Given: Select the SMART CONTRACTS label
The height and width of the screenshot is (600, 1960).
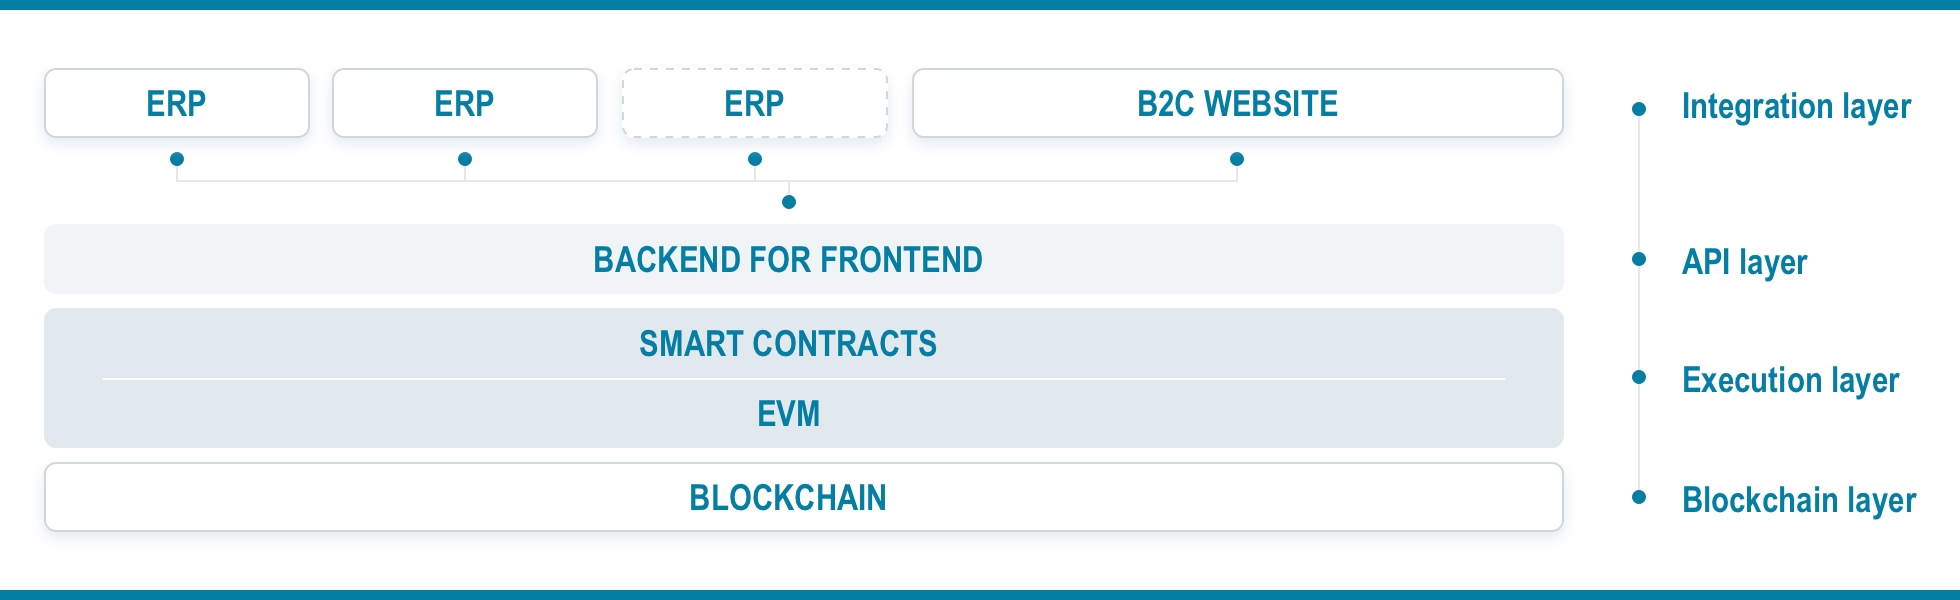Looking at the screenshot, I should click(788, 344).
